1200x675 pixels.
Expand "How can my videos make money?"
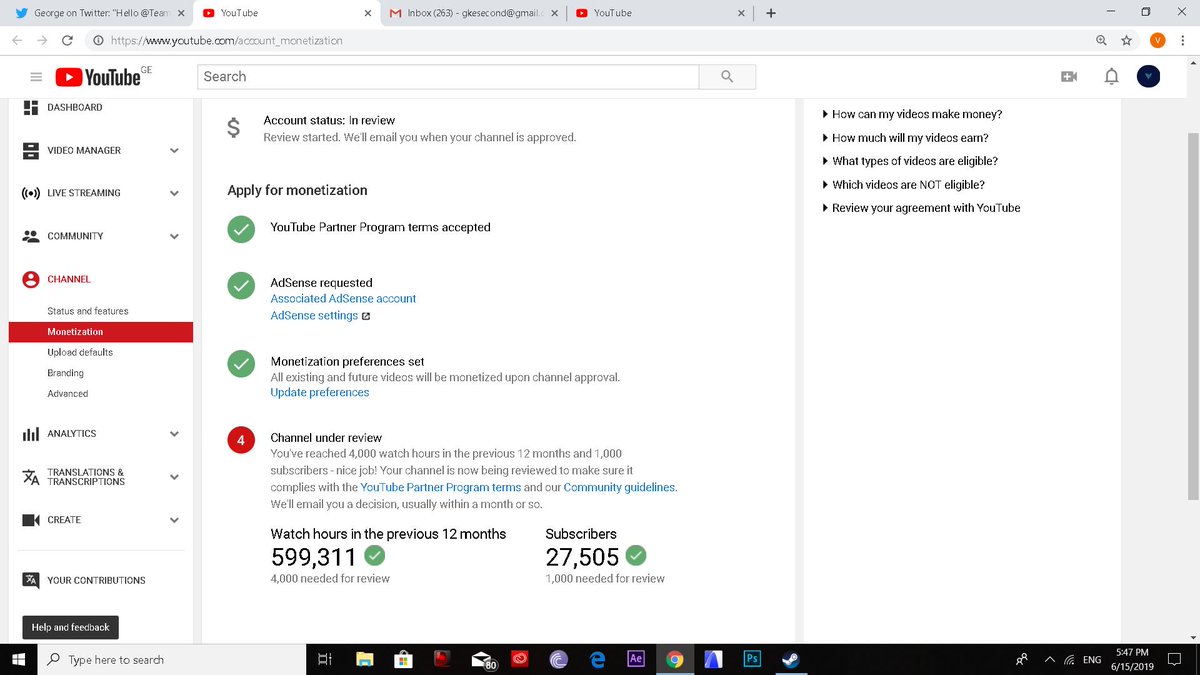pyautogui.click(x=911, y=114)
